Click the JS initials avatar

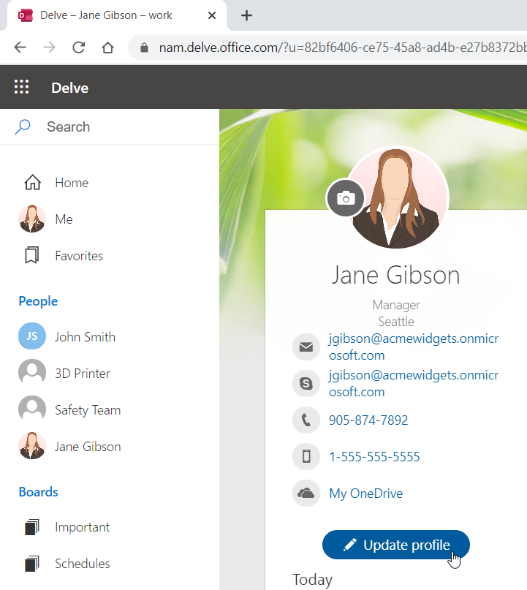point(32,336)
